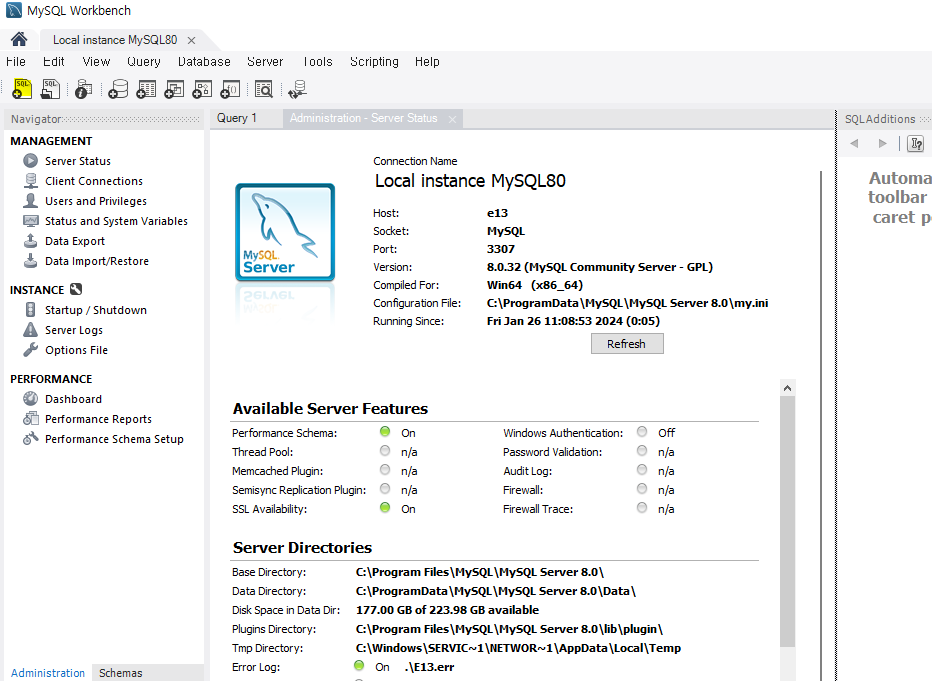Click the Startup / Shutdown icon
The image size is (932, 681).
point(30,310)
